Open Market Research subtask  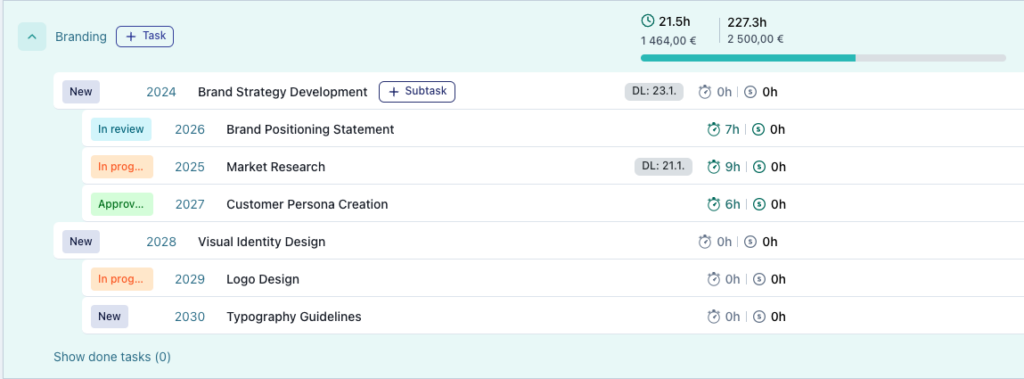276,167
